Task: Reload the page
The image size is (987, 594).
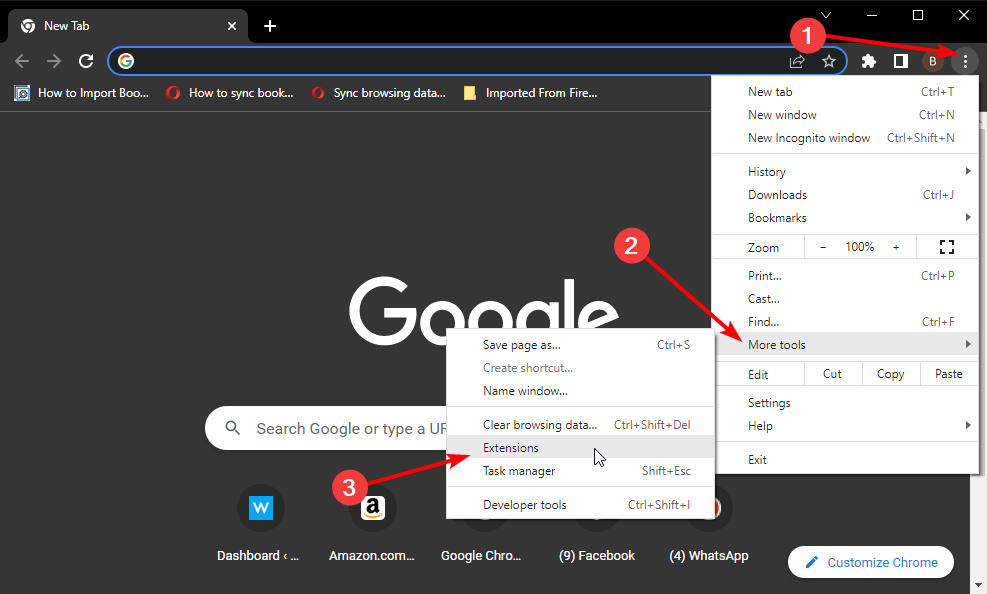Action: point(86,61)
